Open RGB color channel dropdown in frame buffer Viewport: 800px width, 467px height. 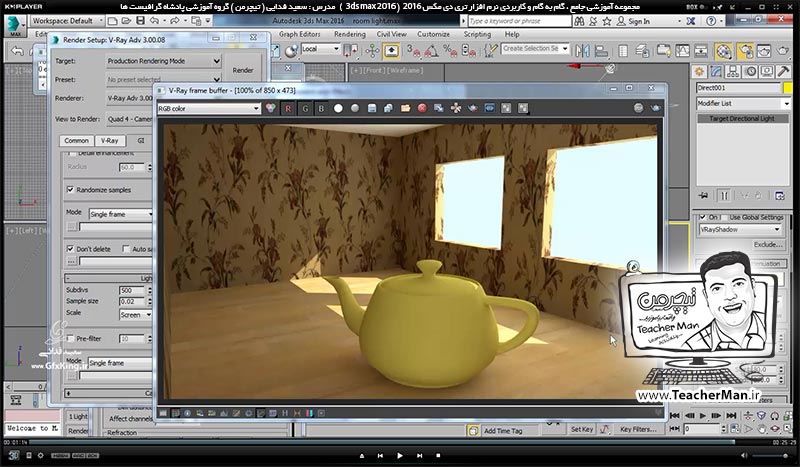tap(209, 108)
